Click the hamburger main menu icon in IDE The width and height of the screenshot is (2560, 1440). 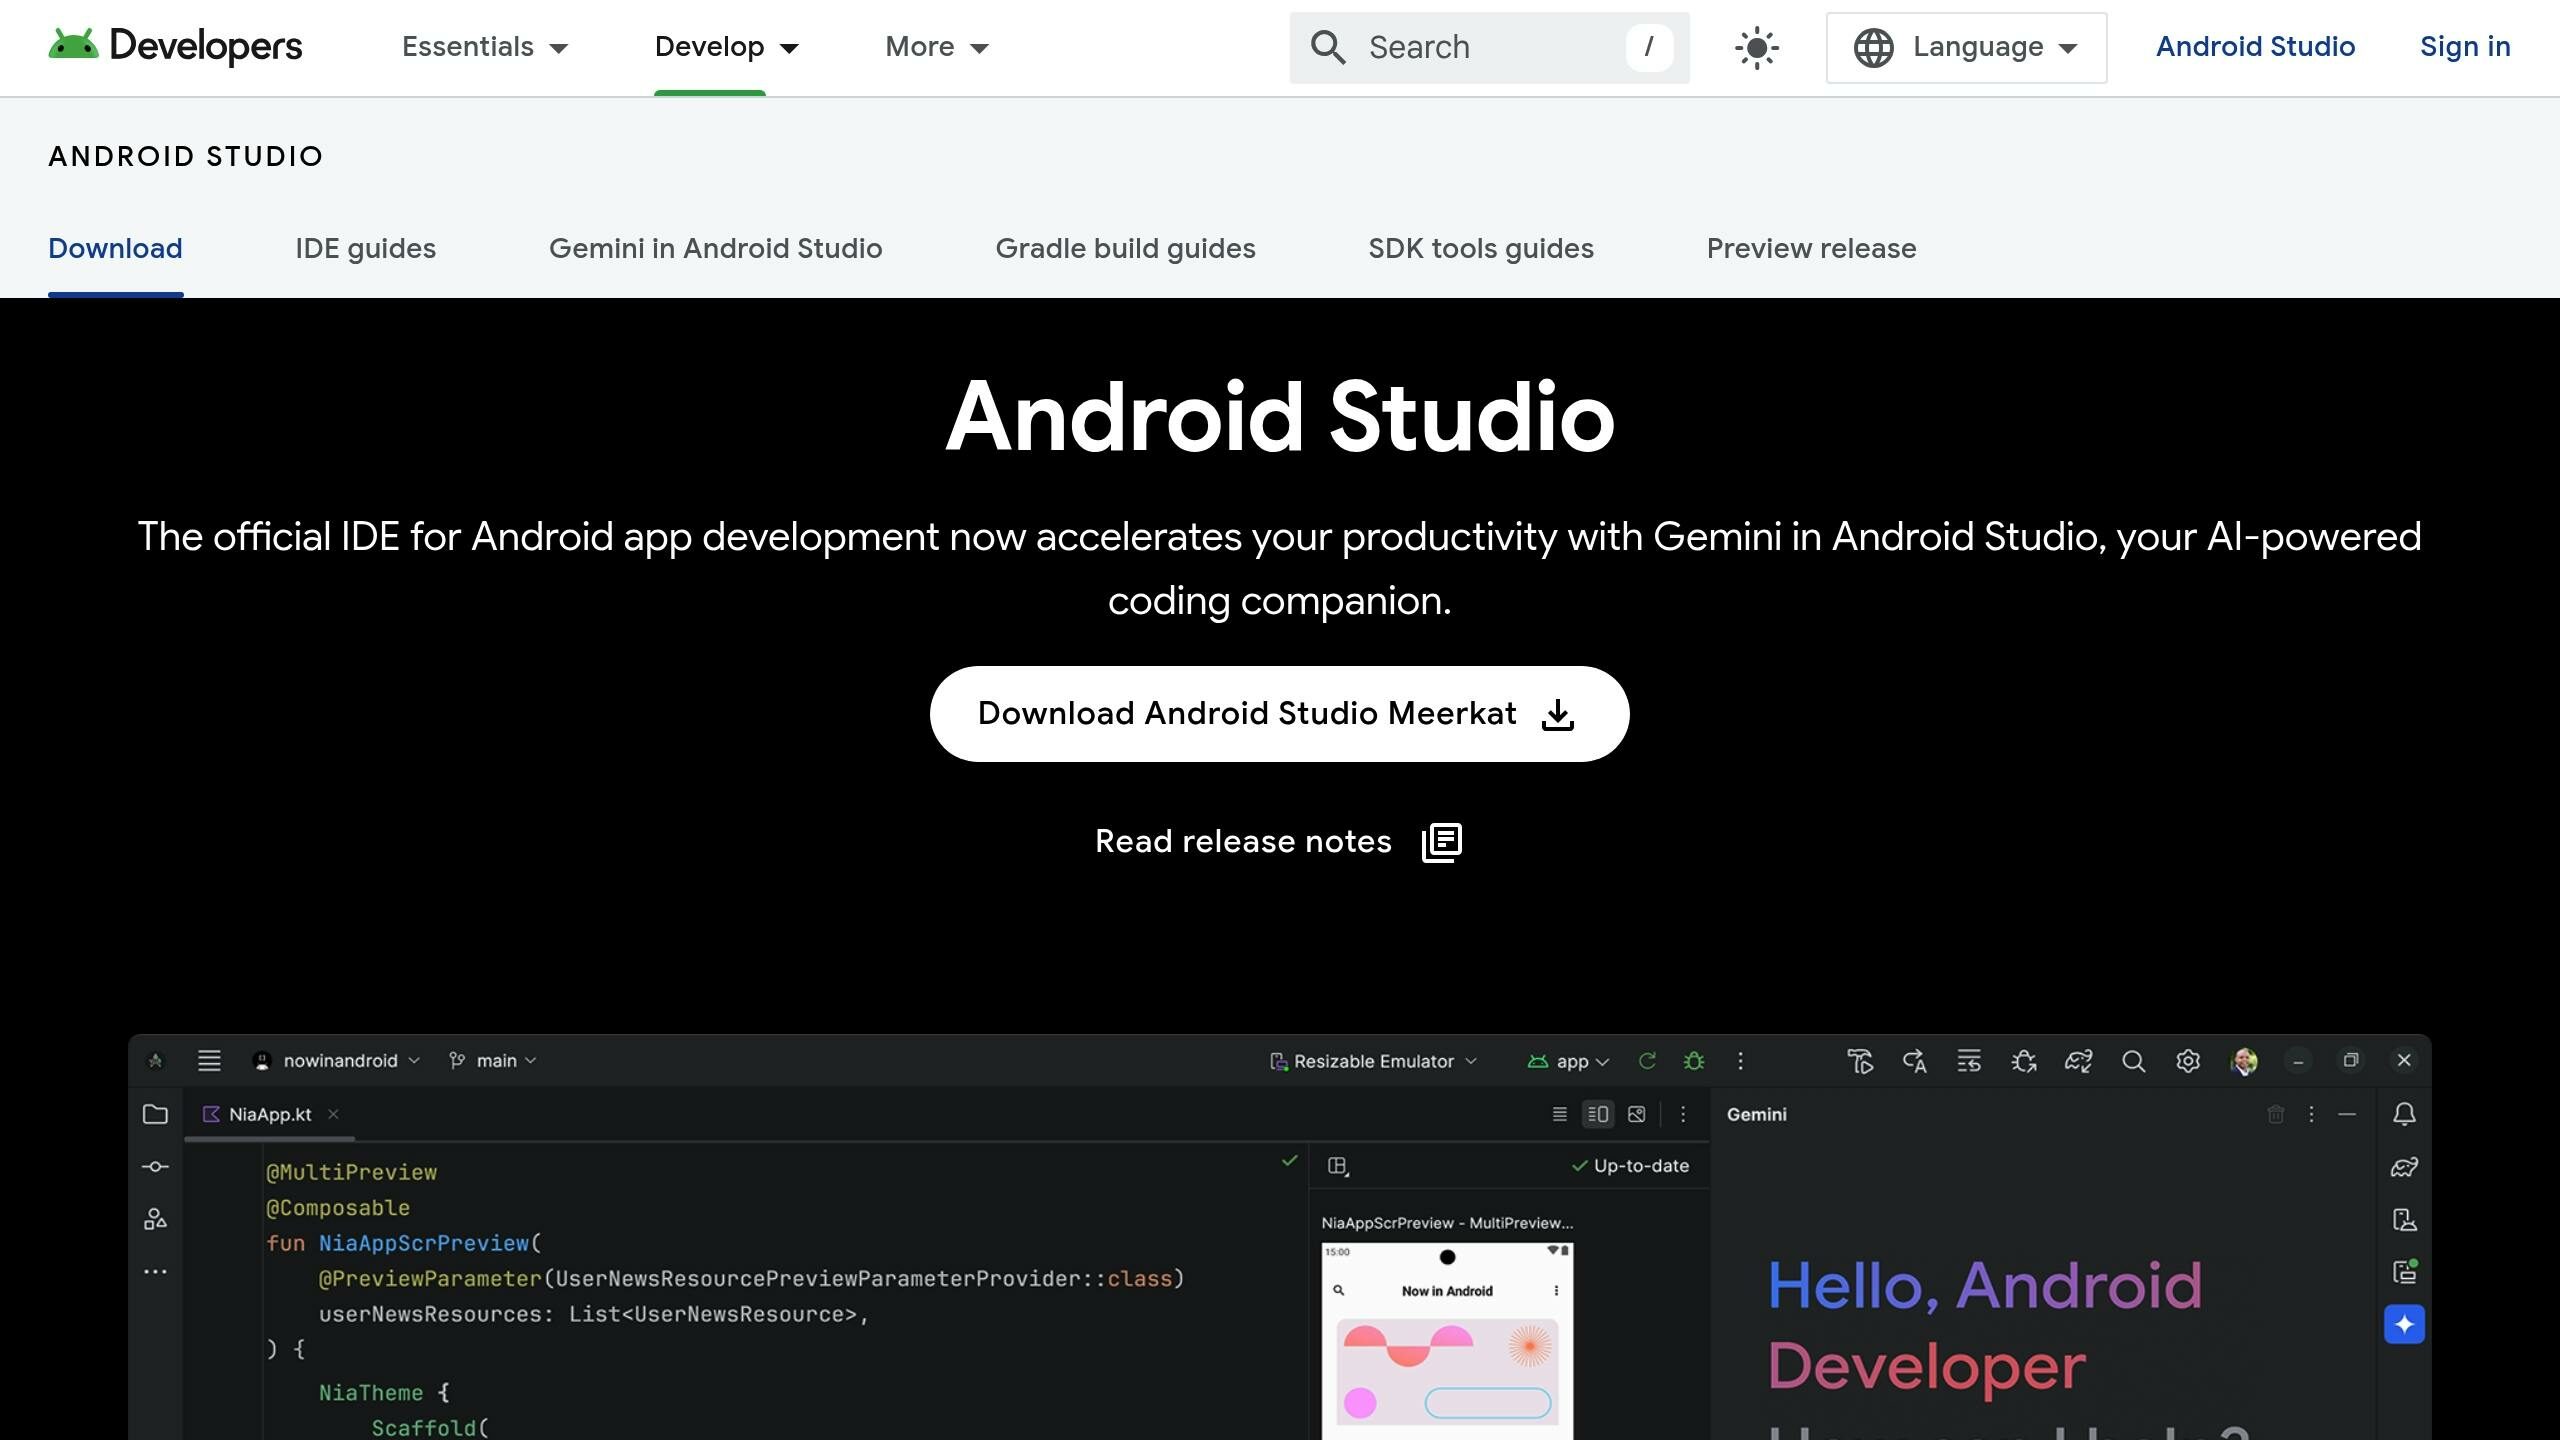(209, 1061)
